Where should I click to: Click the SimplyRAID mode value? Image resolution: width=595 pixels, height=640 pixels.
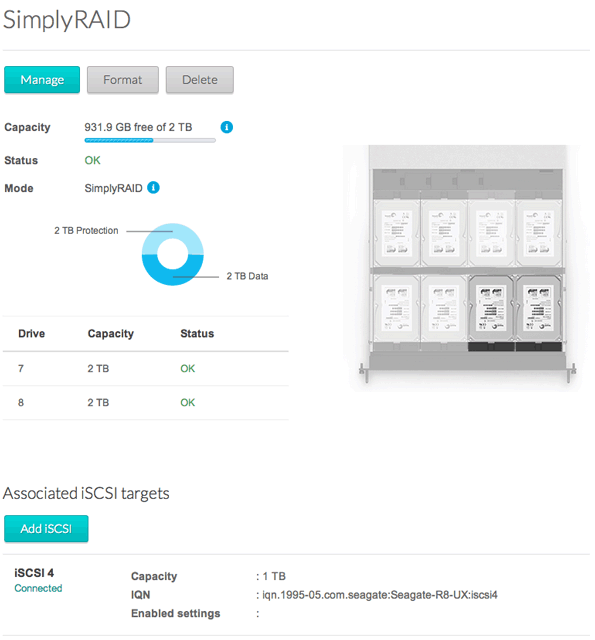(x=113, y=188)
